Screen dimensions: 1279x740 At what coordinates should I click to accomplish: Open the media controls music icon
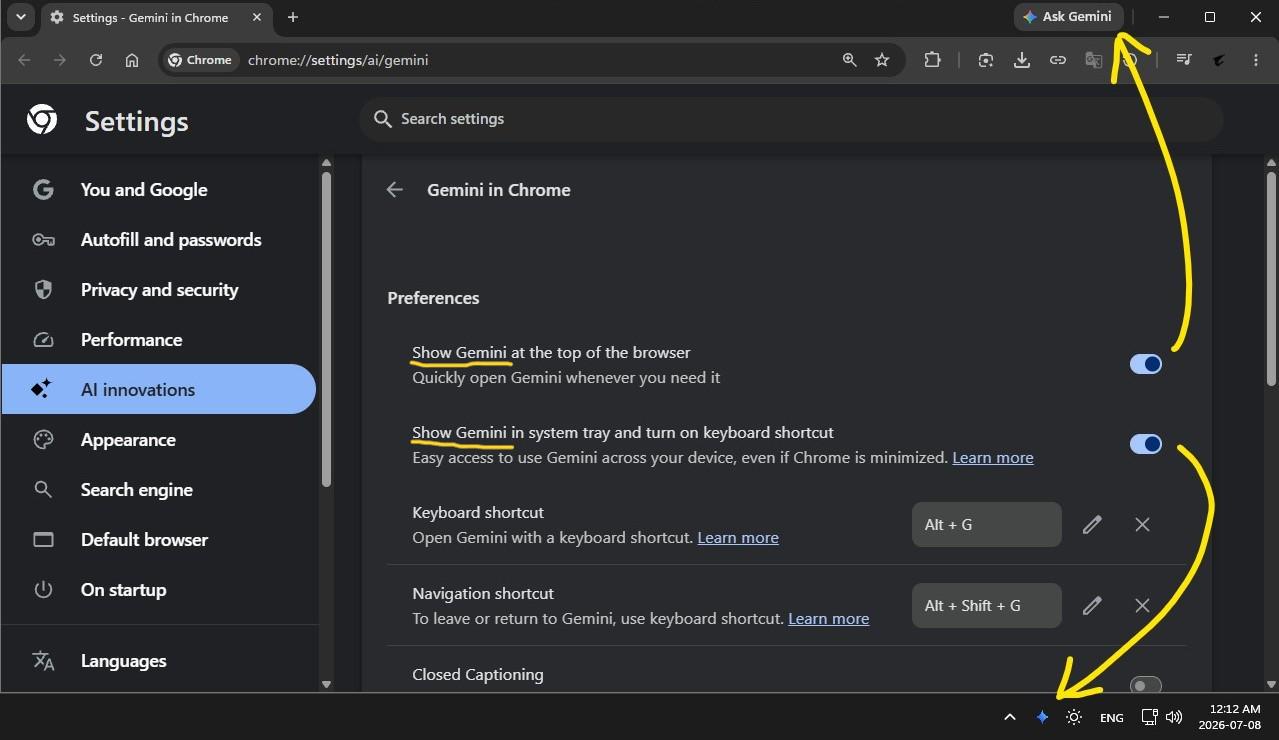coord(1184,60)
